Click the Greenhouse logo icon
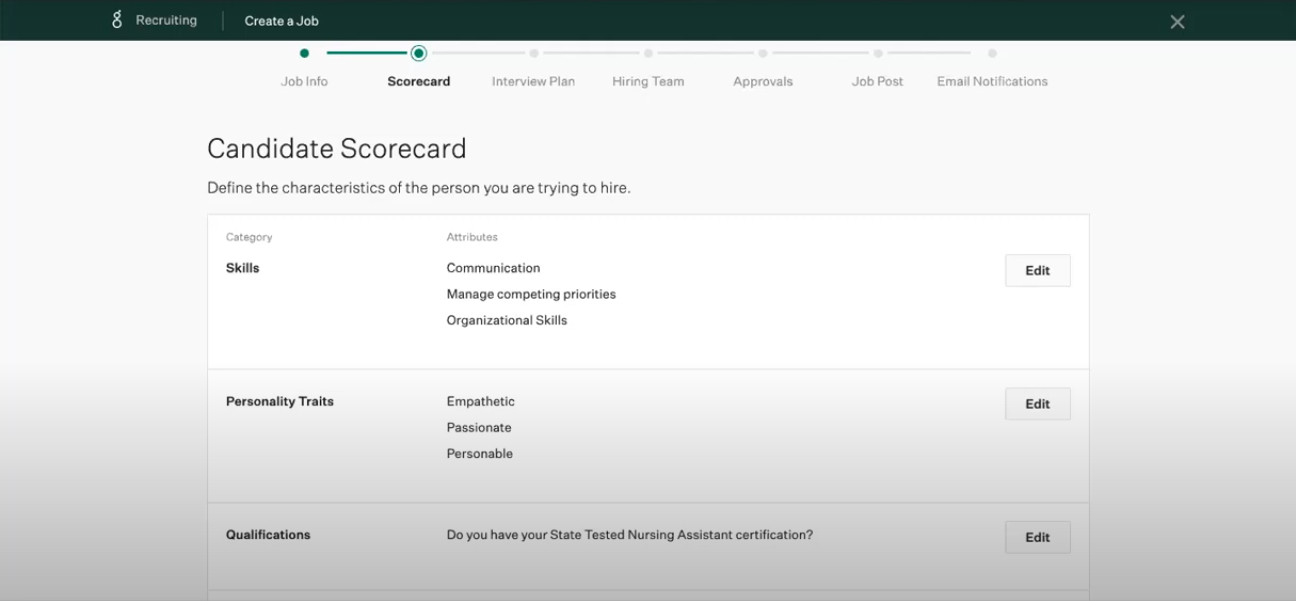The width and height of the screenshot is (1296, 601). click(x=117, y=20)
